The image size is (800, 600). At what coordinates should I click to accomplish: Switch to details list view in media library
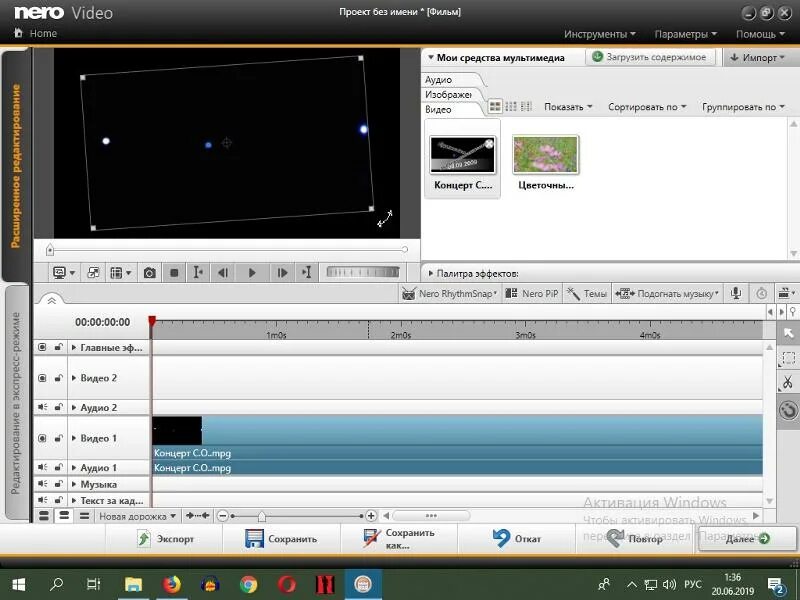pyautogui.click(x=526, y=106)
